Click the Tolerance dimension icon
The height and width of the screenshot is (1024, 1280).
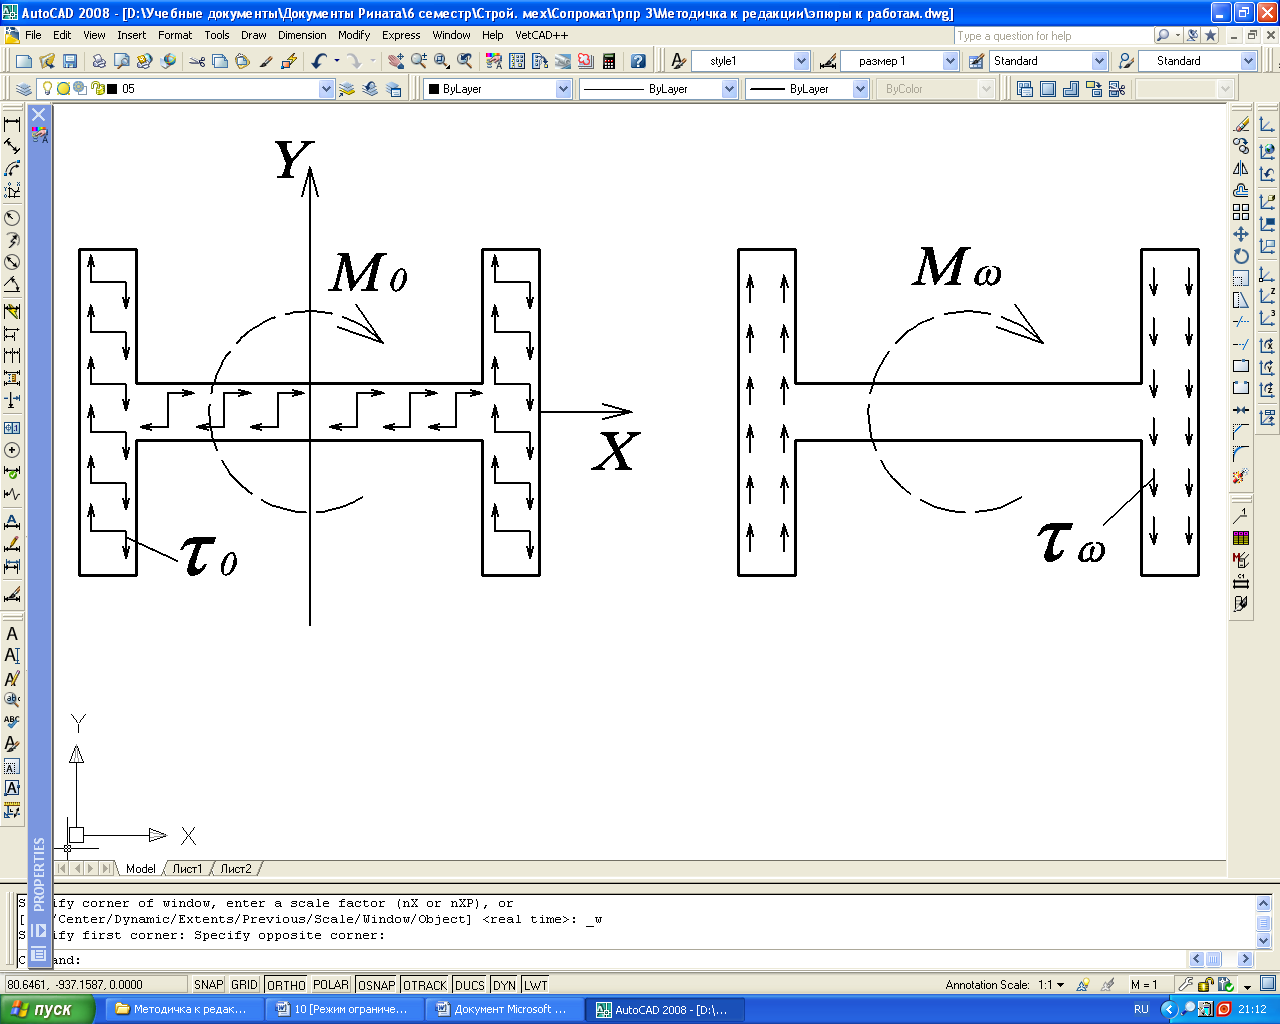[12, 427]
